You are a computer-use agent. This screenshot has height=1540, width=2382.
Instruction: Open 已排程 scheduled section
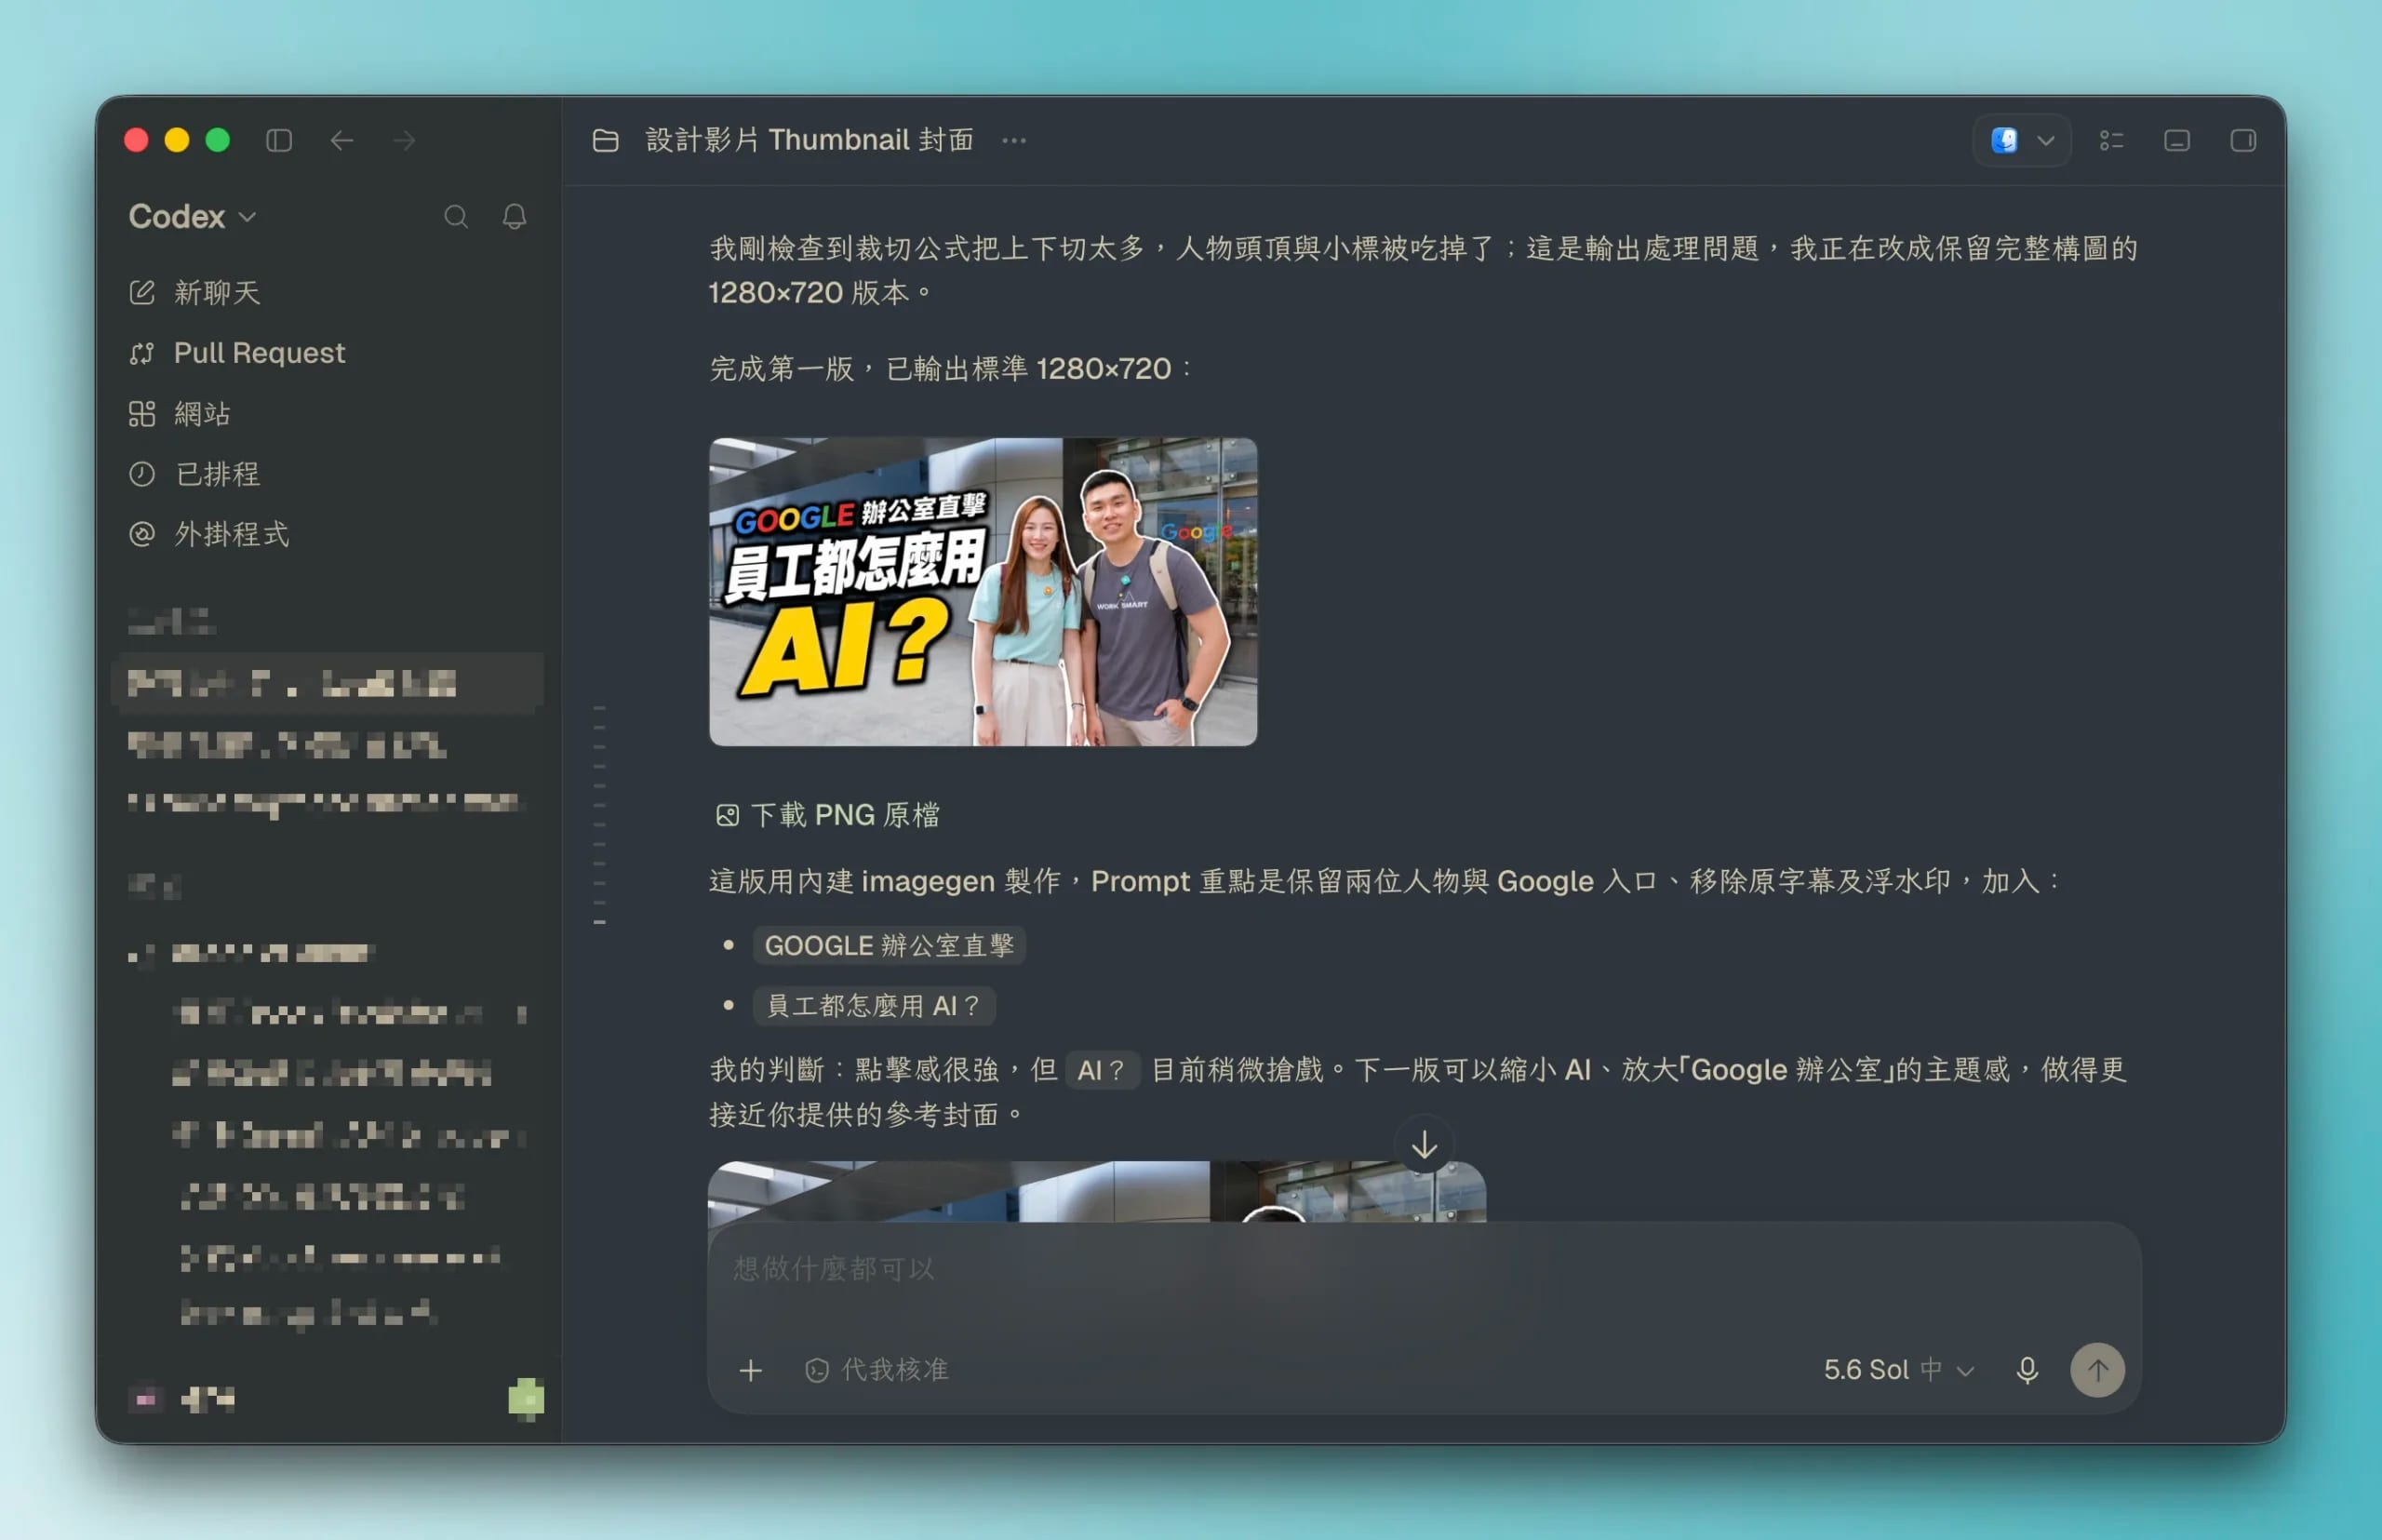196,473
